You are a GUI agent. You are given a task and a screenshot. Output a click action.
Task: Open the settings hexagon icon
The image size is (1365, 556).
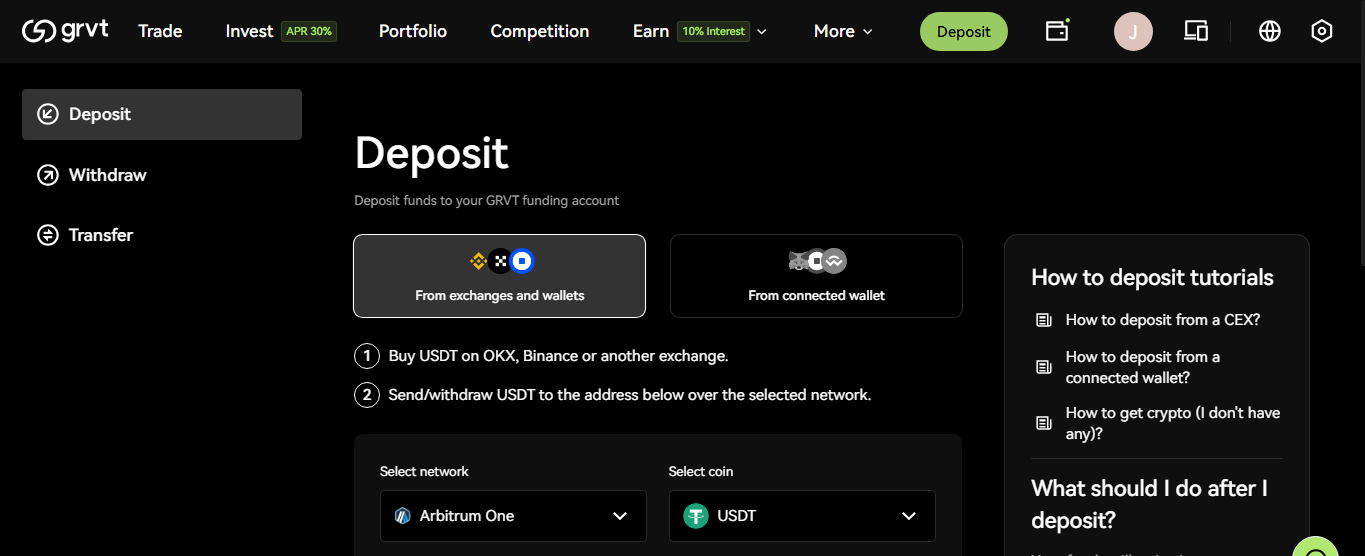coord(1322,31)
